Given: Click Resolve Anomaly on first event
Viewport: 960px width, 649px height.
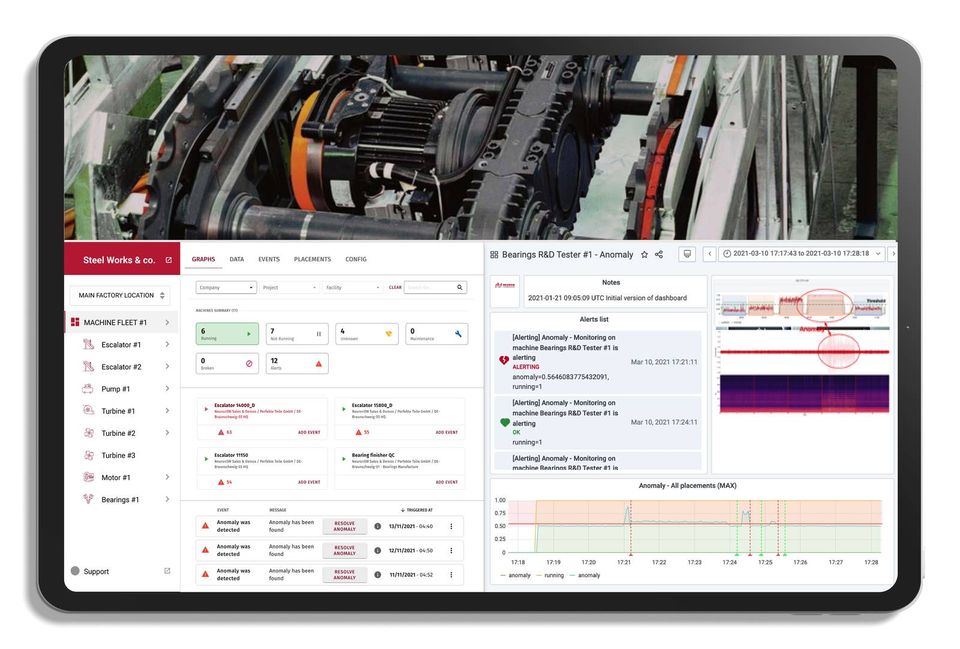Looking at the screenshot, I should pos(344,526).
